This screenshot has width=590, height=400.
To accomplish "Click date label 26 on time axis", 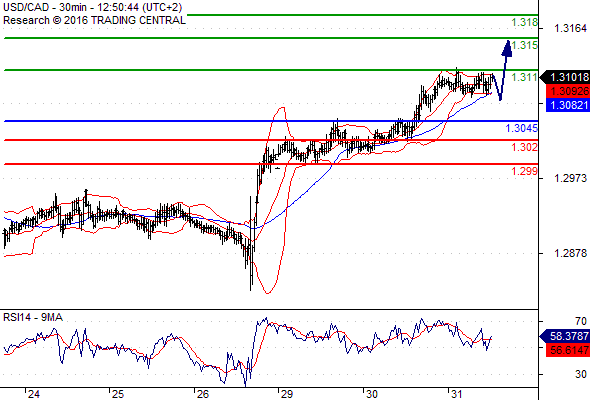I will 202,394.
